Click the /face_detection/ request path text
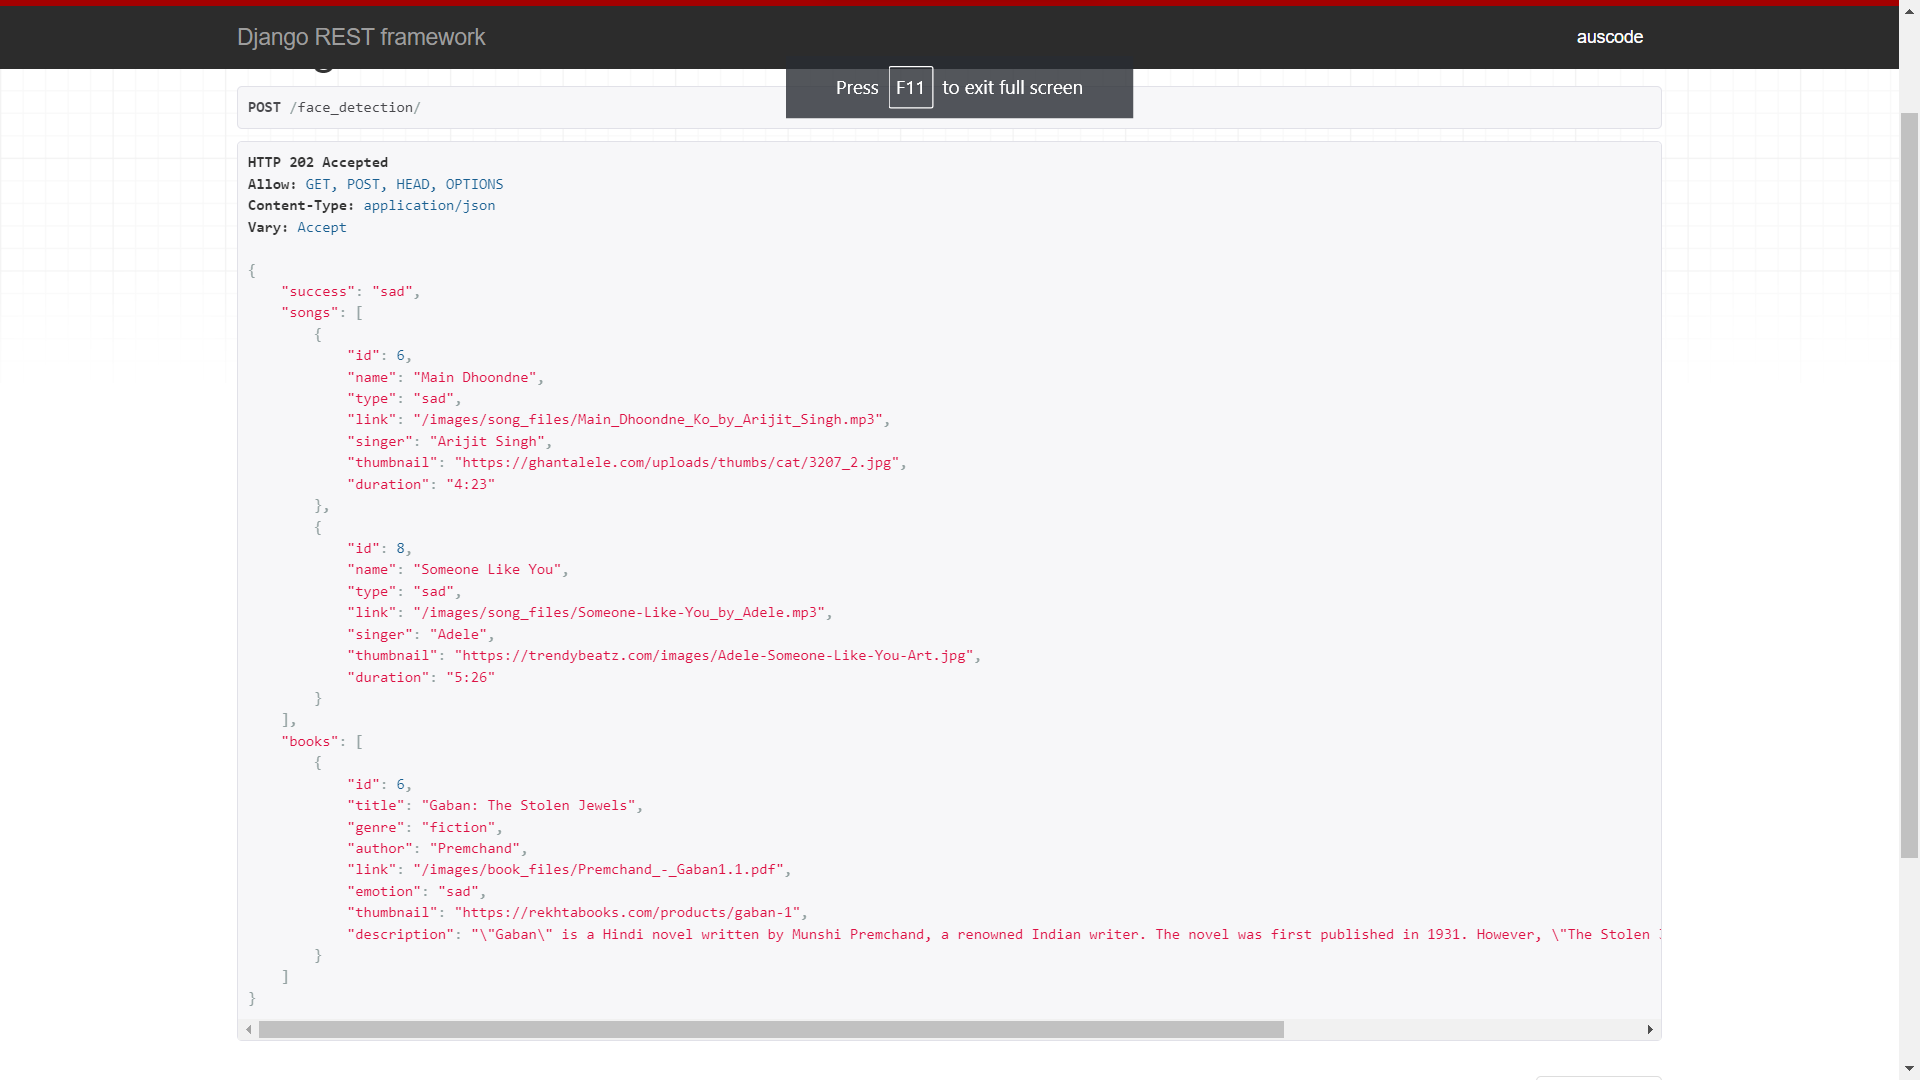The height and width of the screenshot is (1080, 1920). coord(355,108)
